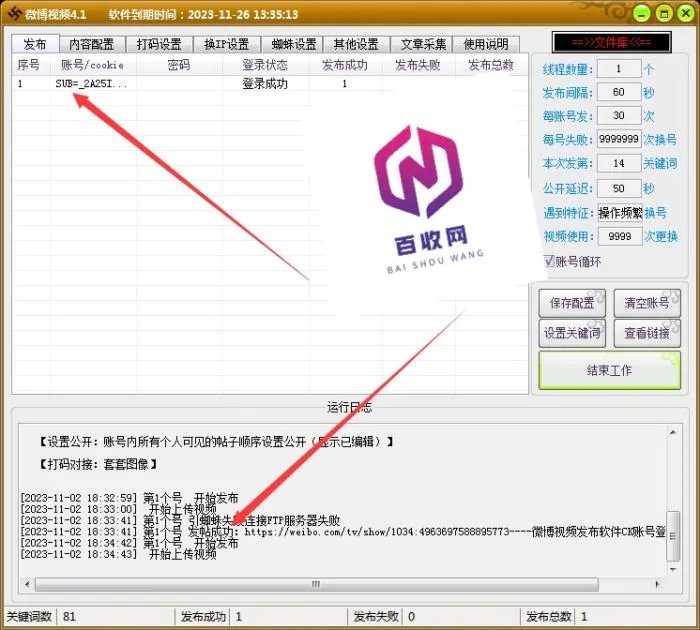Open the 内容配置 tab
Viewport: 700px width, 630px height.
[92, 44]
